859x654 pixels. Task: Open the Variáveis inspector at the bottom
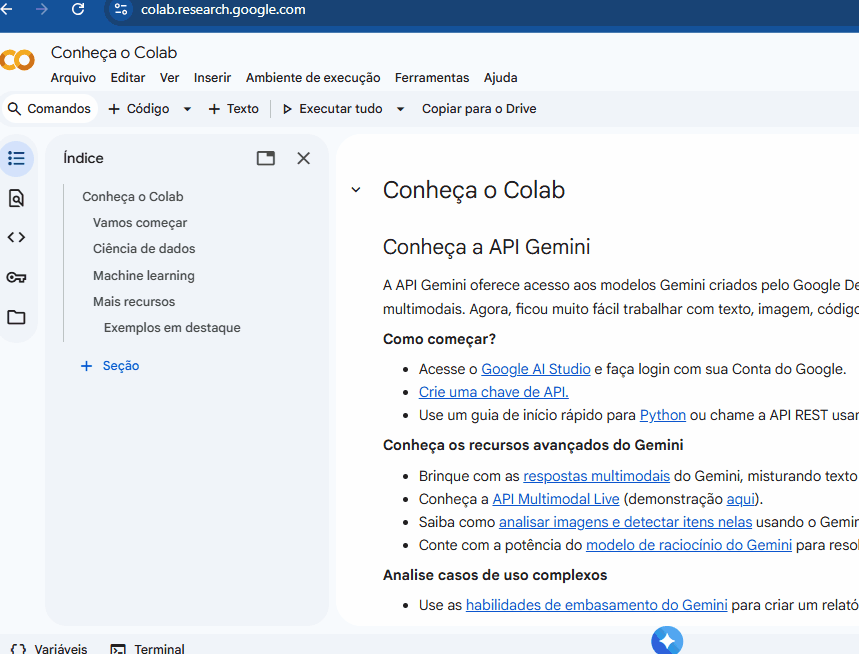click(x=47, y=648)
